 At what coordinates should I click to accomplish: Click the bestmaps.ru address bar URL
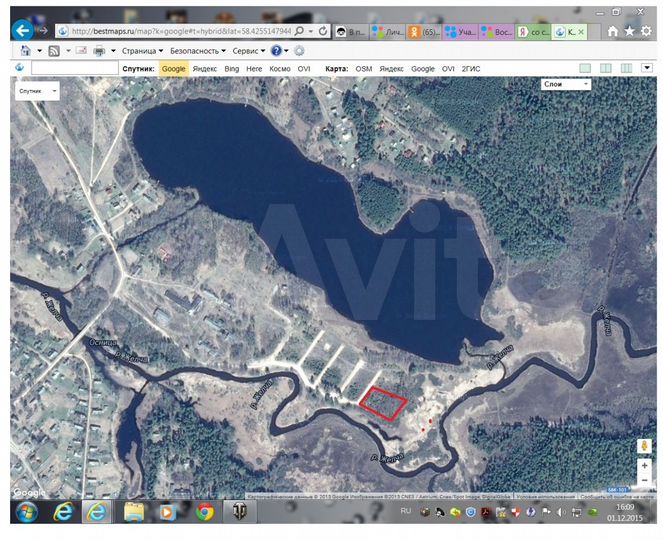[182, 31]
